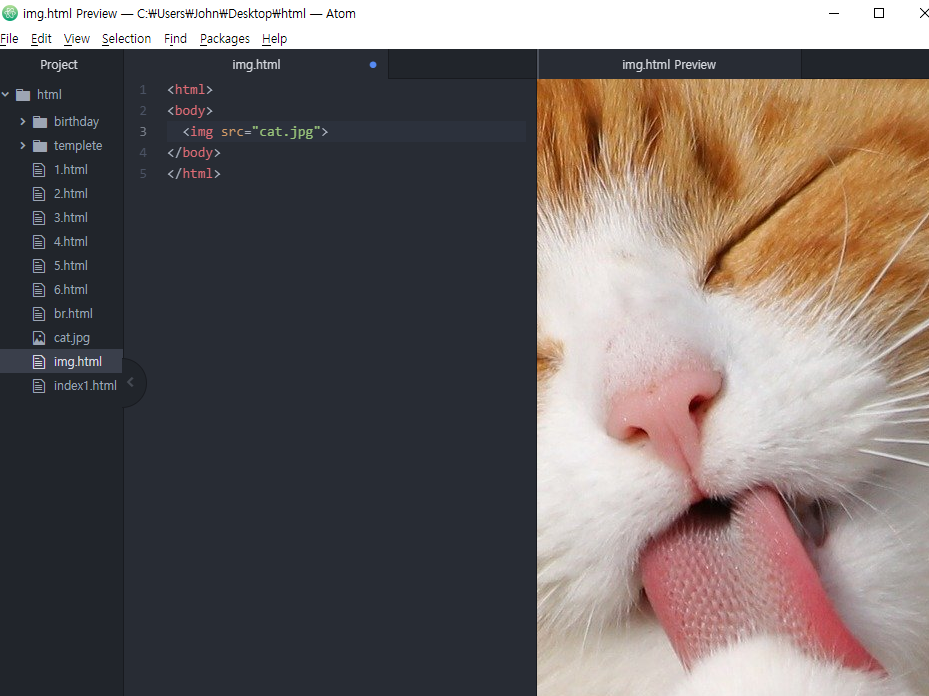Open 1.html from the tree
Viewport: 929px width, 696px height.
71,170
